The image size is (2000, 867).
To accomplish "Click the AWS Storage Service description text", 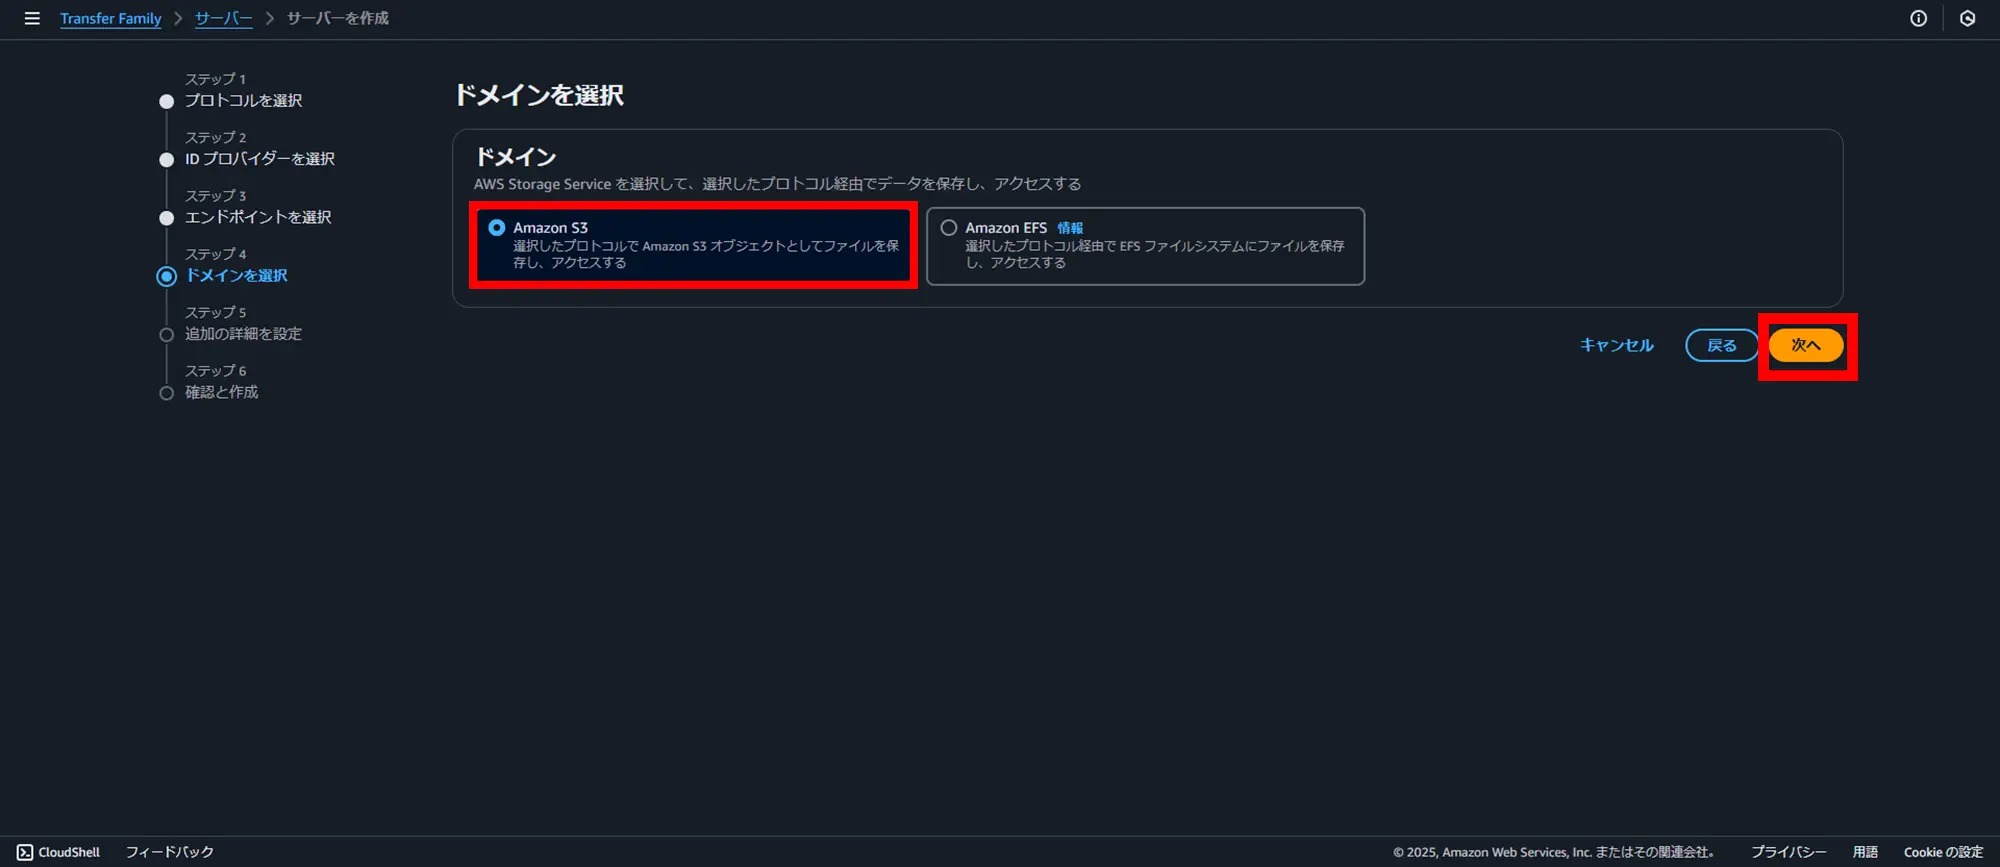I will [777, 184].
